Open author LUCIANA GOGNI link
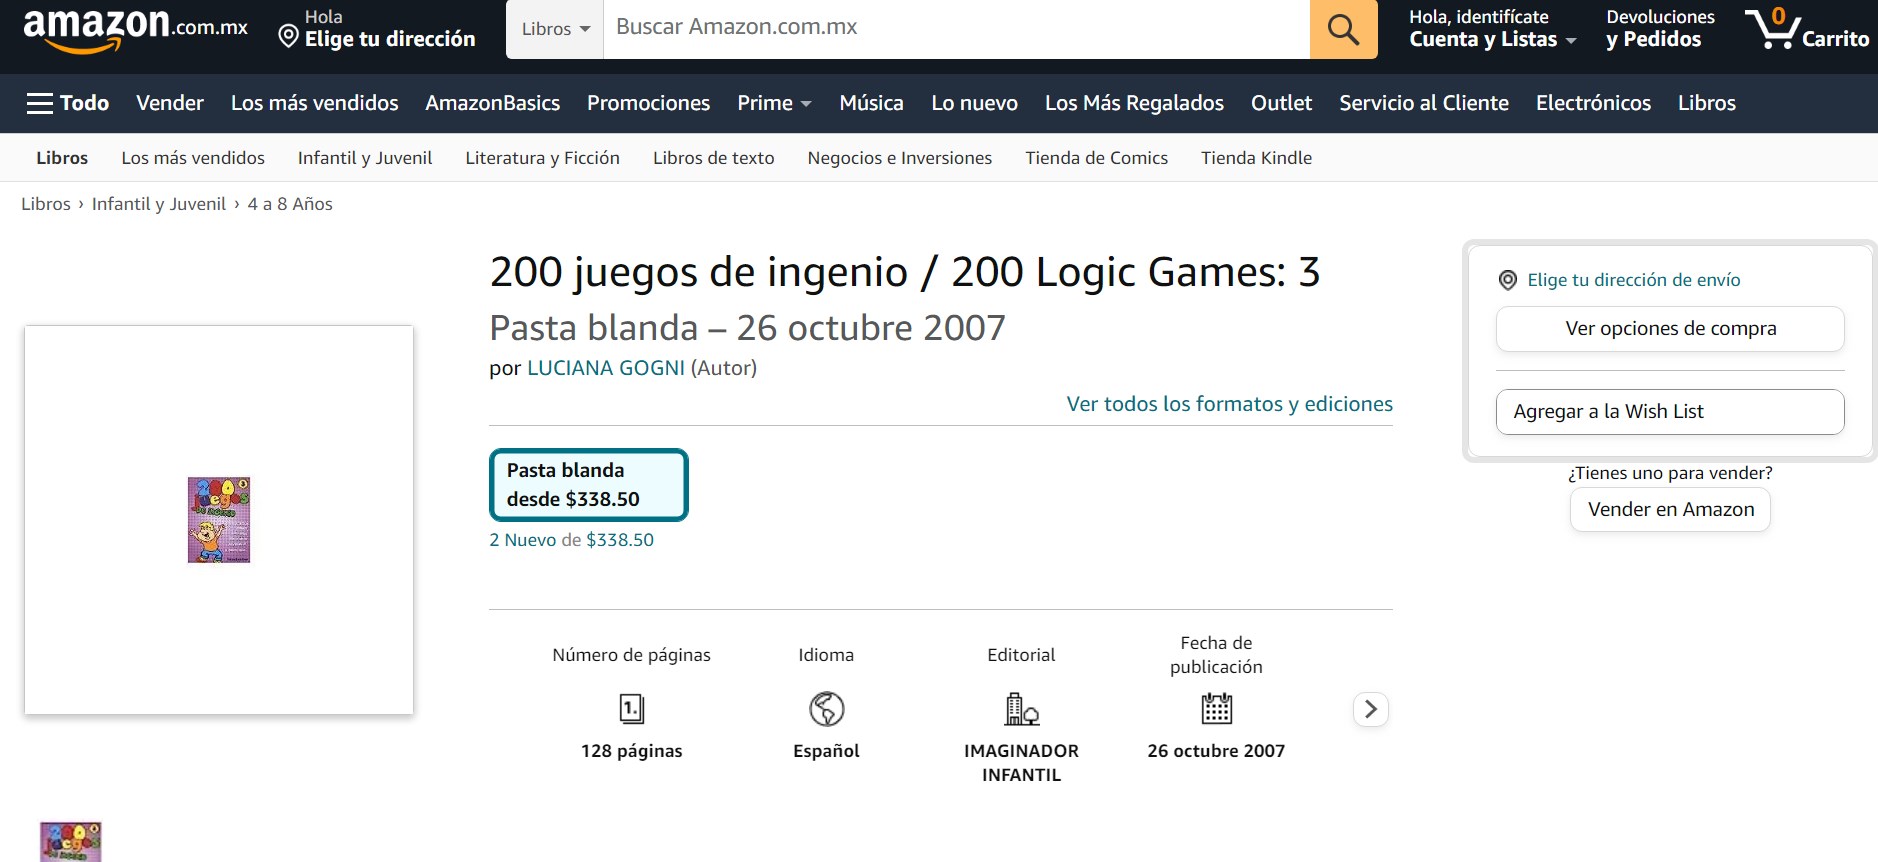 pyautogui.click(x=606, y=368)
